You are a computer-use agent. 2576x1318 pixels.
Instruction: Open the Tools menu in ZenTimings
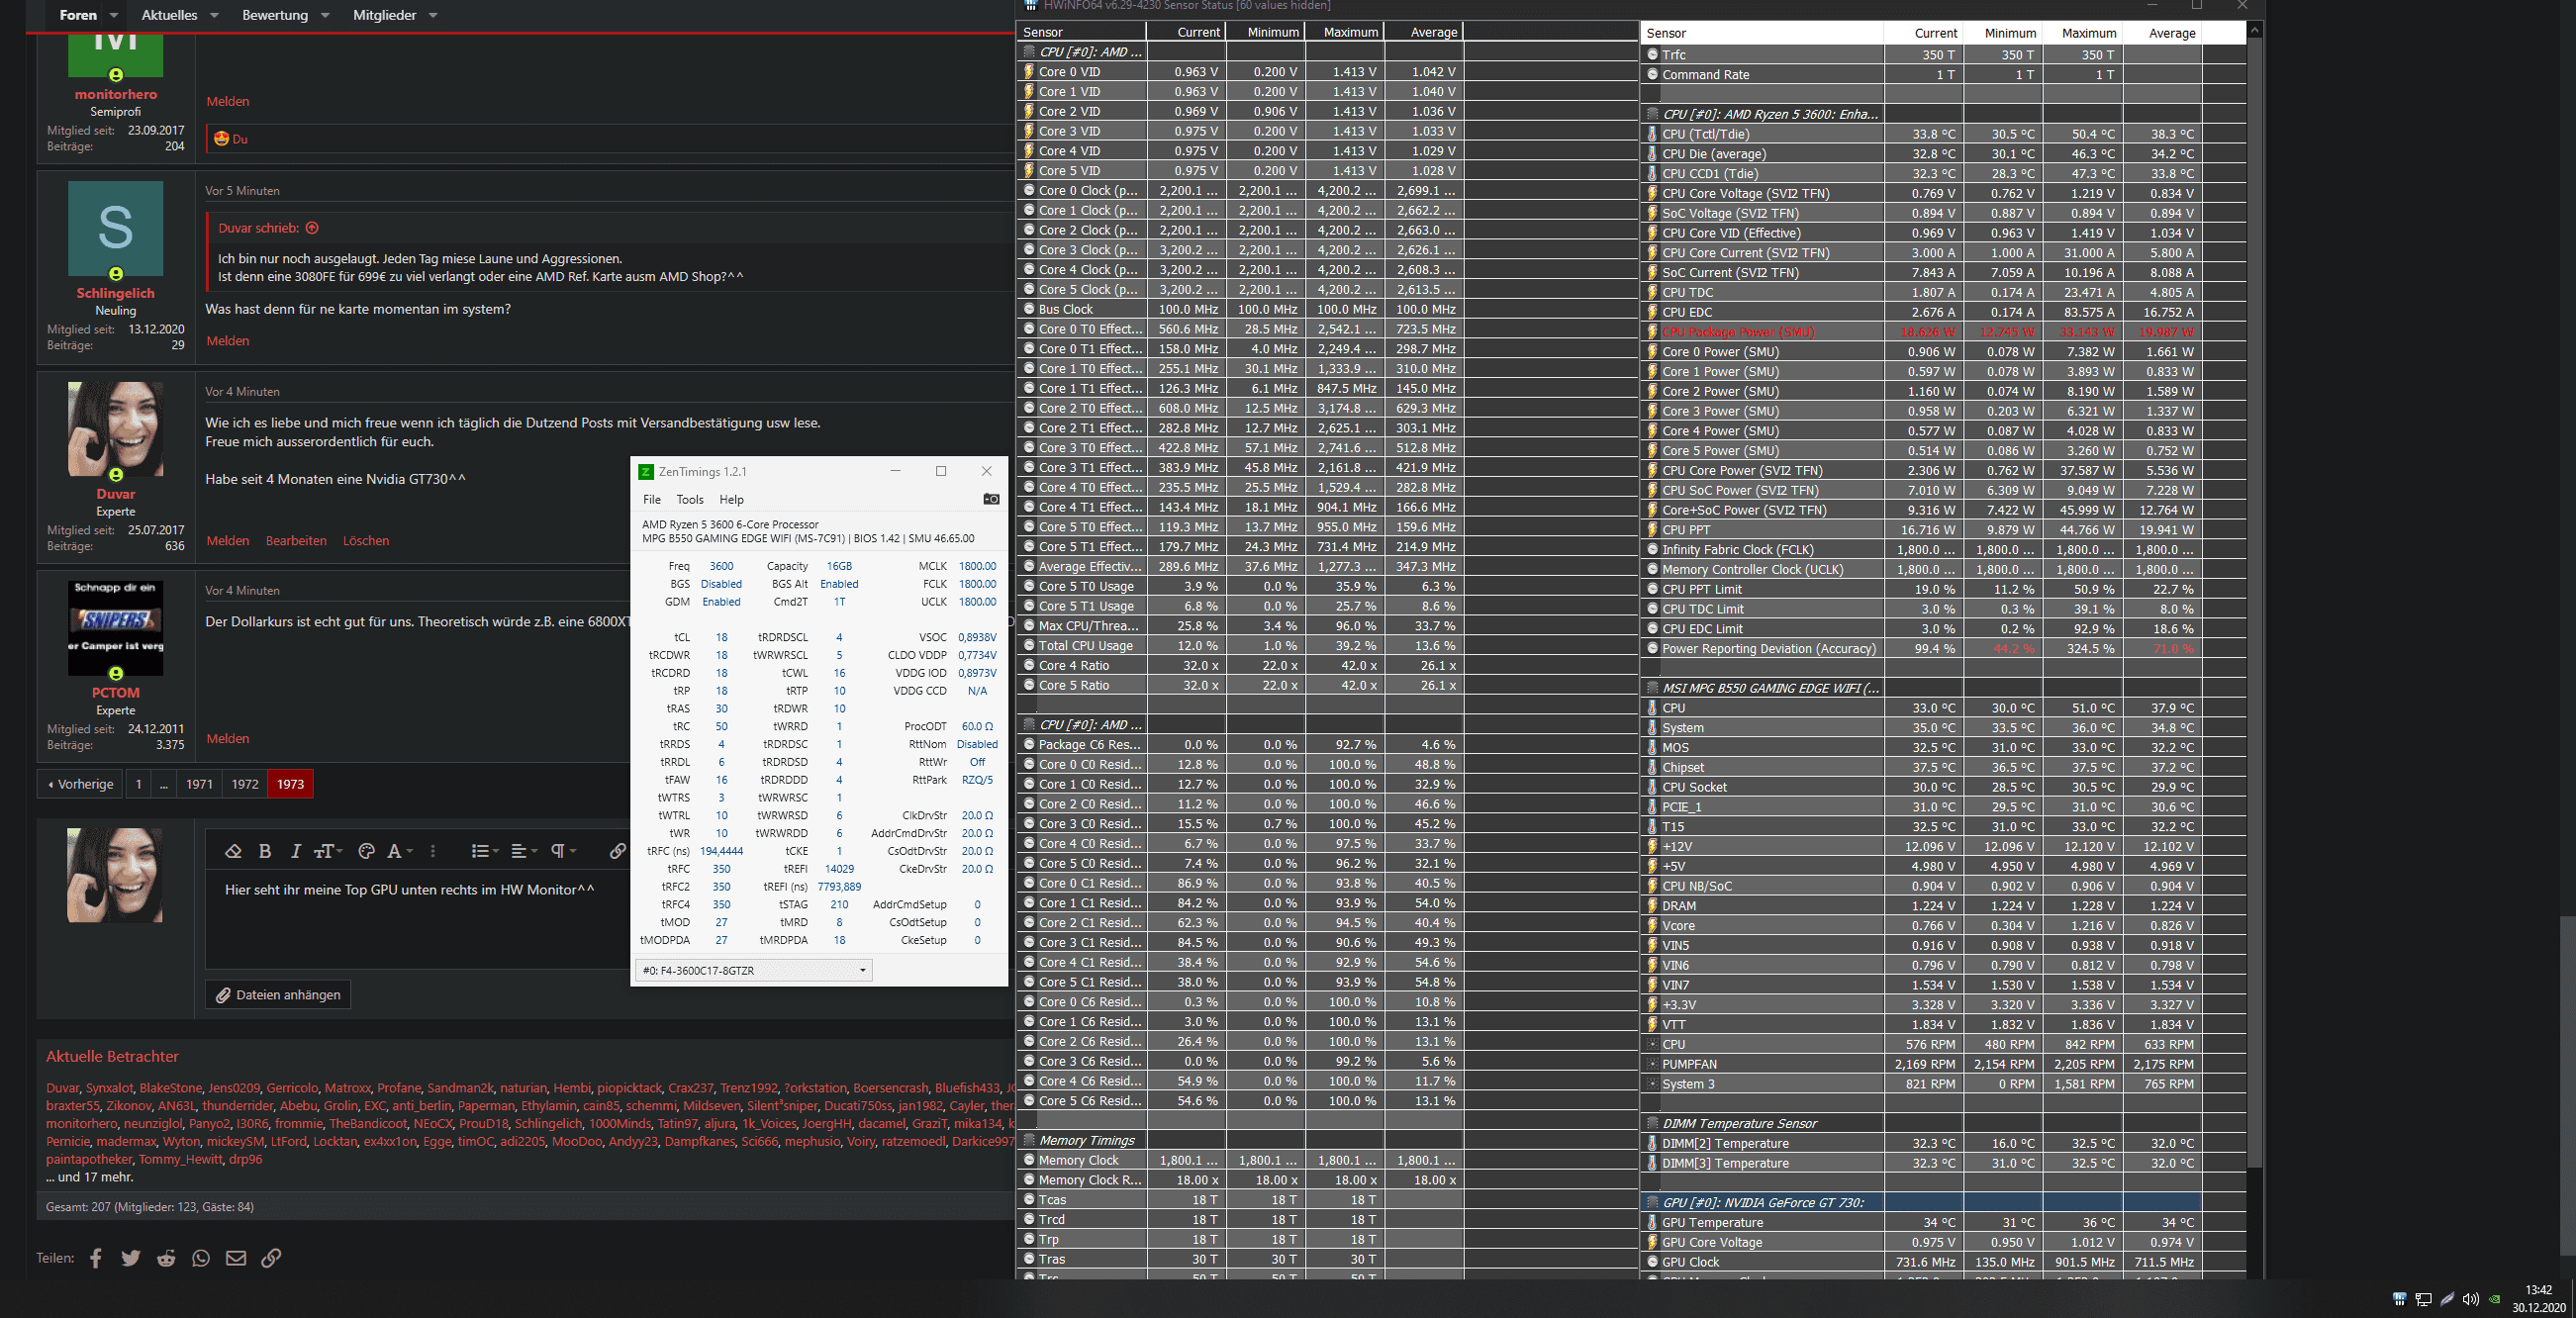689,499
